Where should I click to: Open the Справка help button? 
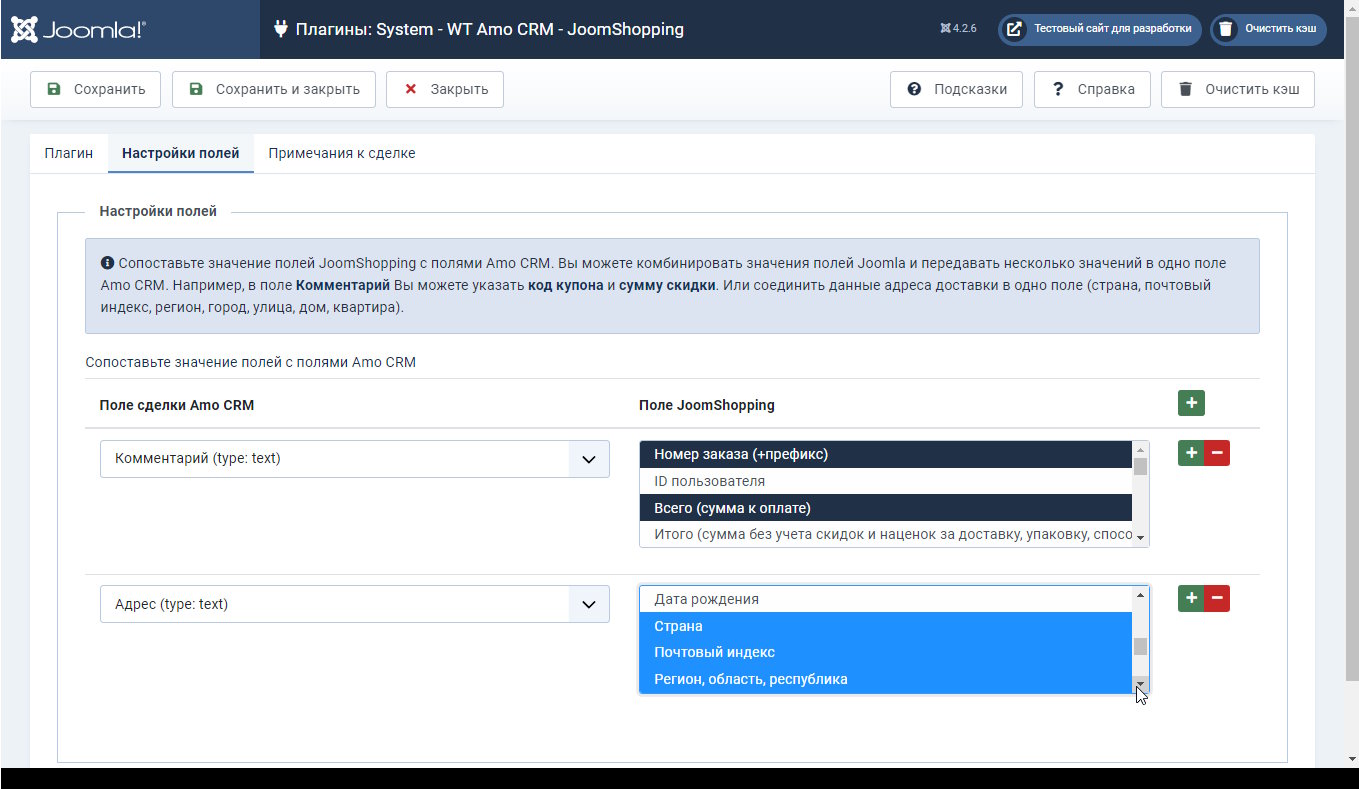(x=1092, y=89)
